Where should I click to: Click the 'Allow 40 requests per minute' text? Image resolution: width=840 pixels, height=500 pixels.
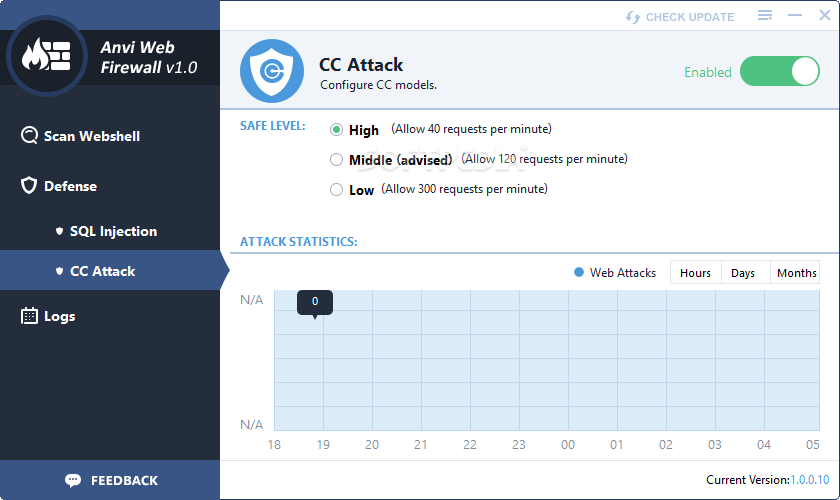click(471, 129)
